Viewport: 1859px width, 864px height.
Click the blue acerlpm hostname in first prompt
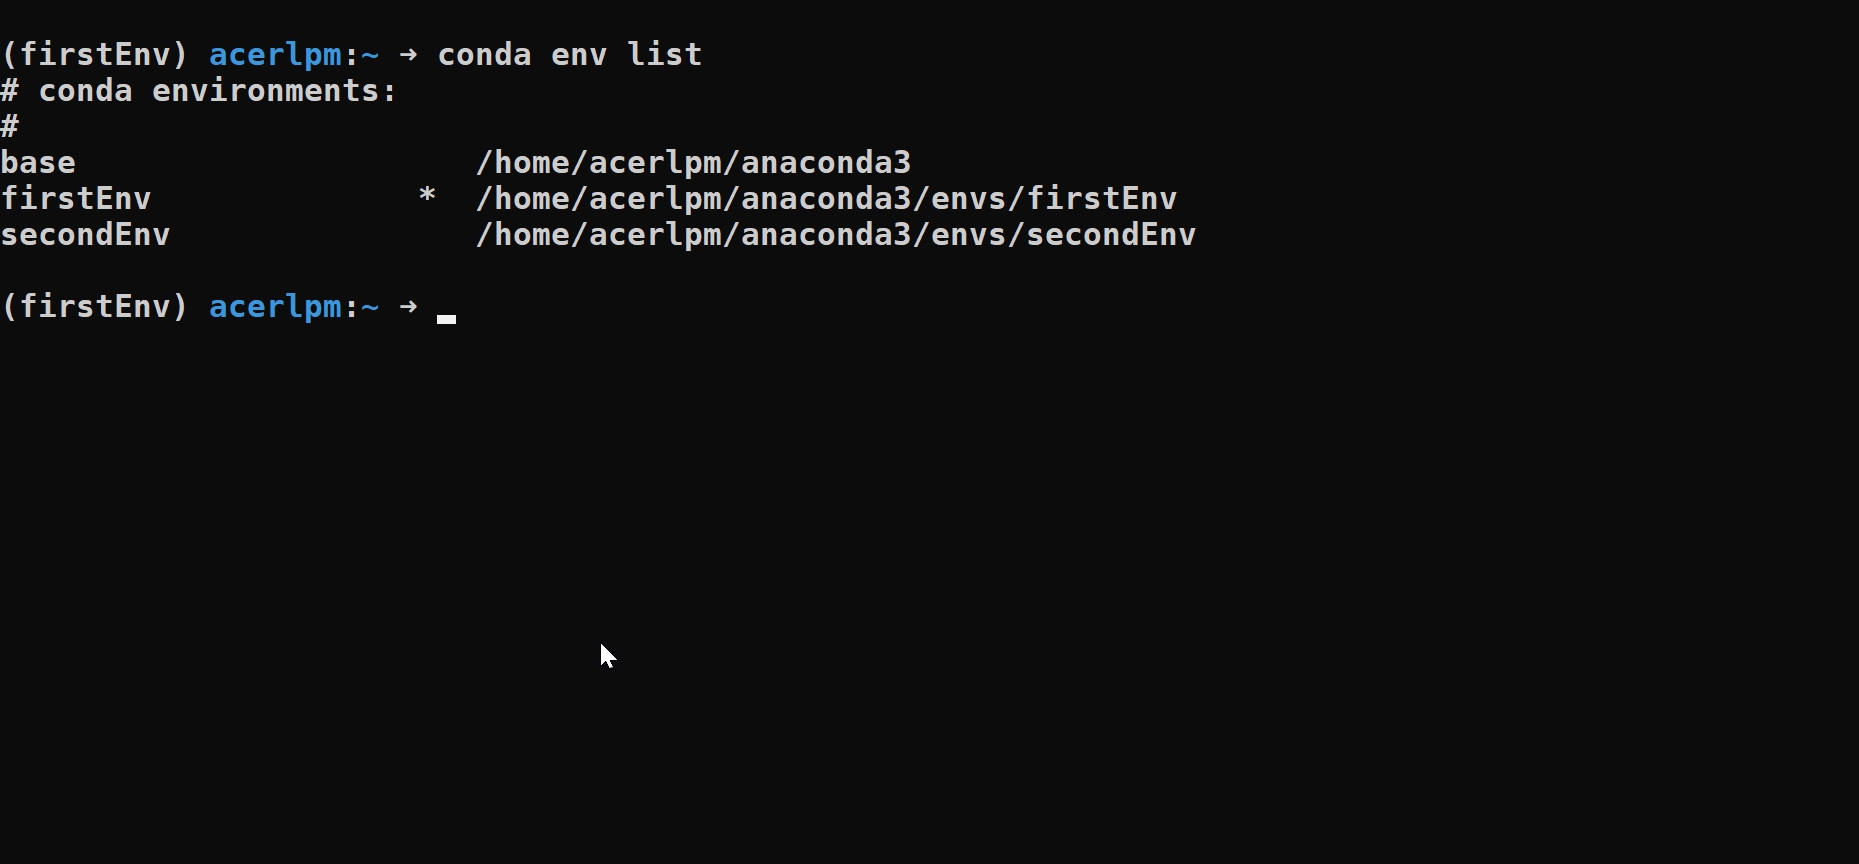tap(276, 55)
